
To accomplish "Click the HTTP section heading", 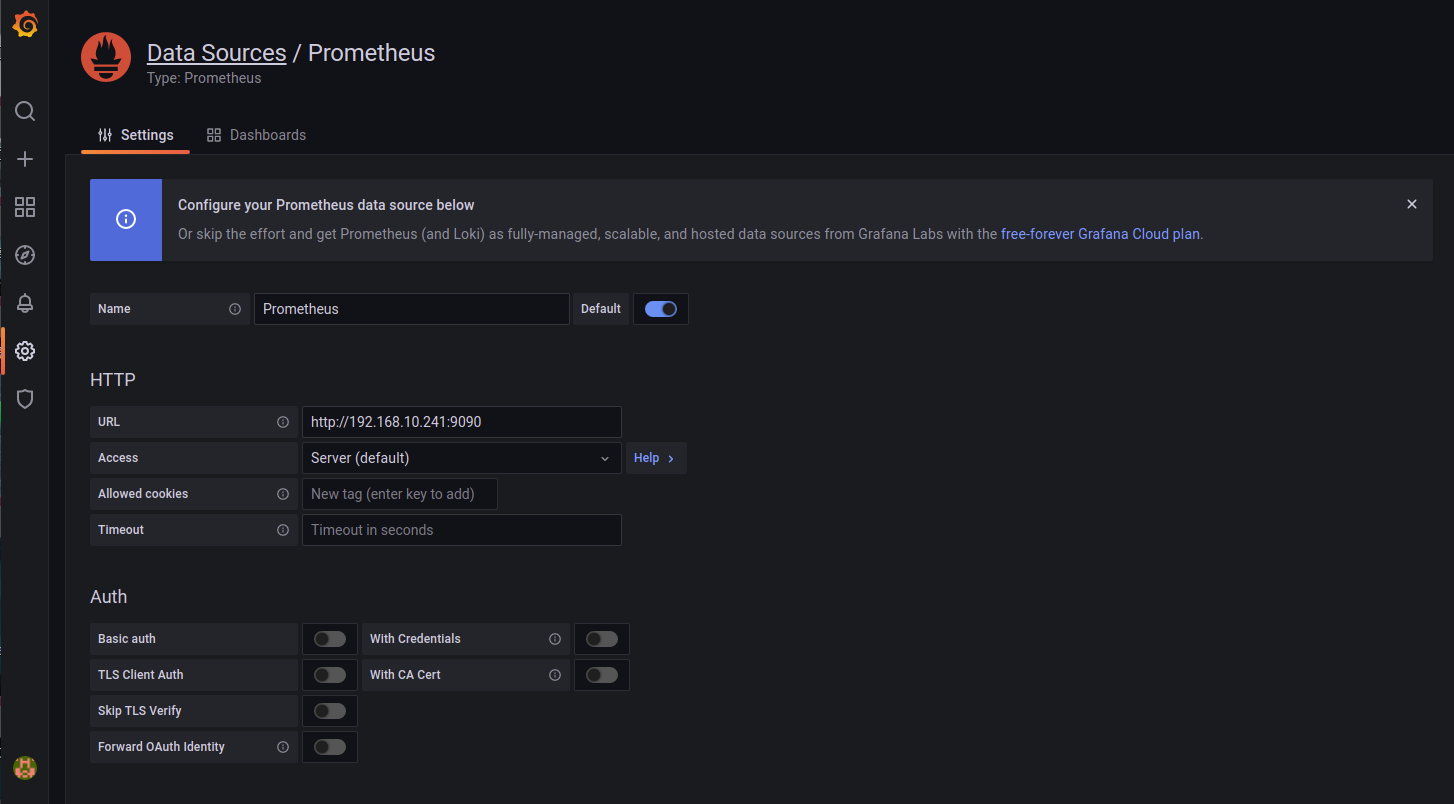I will click(x=113, y=380).
